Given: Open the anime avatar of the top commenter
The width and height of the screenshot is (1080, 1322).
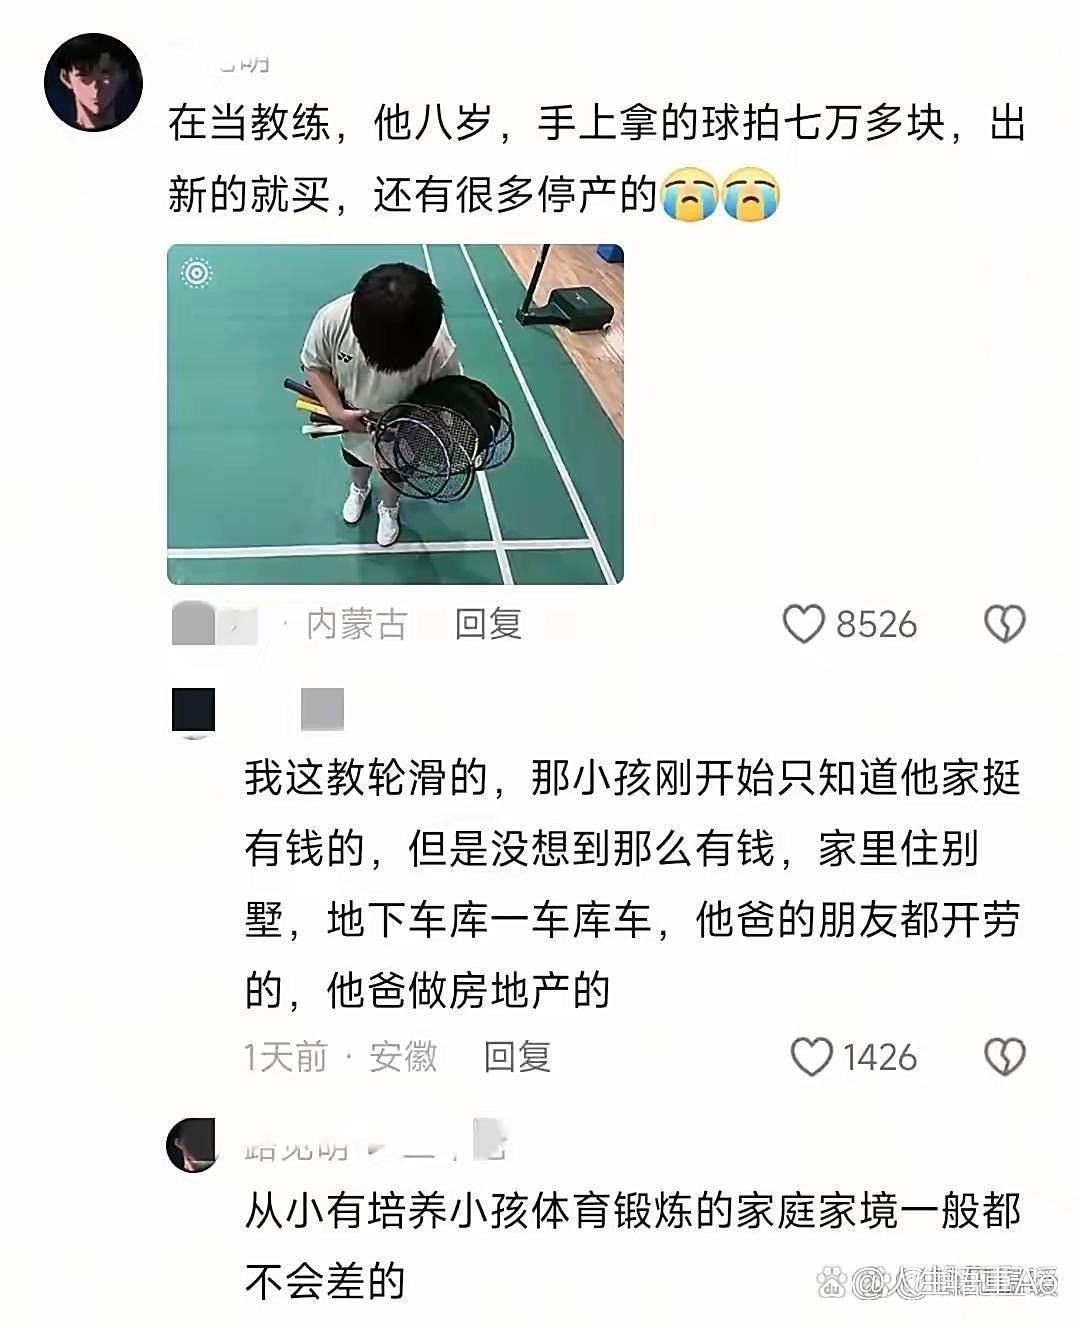Looking at the screenshot, I should click(x=93, y=82).
